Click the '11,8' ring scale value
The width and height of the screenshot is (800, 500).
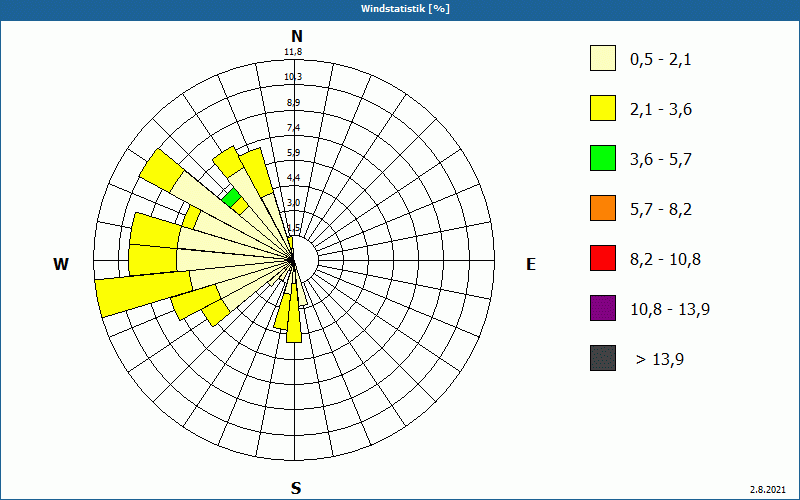pos(293,52)
